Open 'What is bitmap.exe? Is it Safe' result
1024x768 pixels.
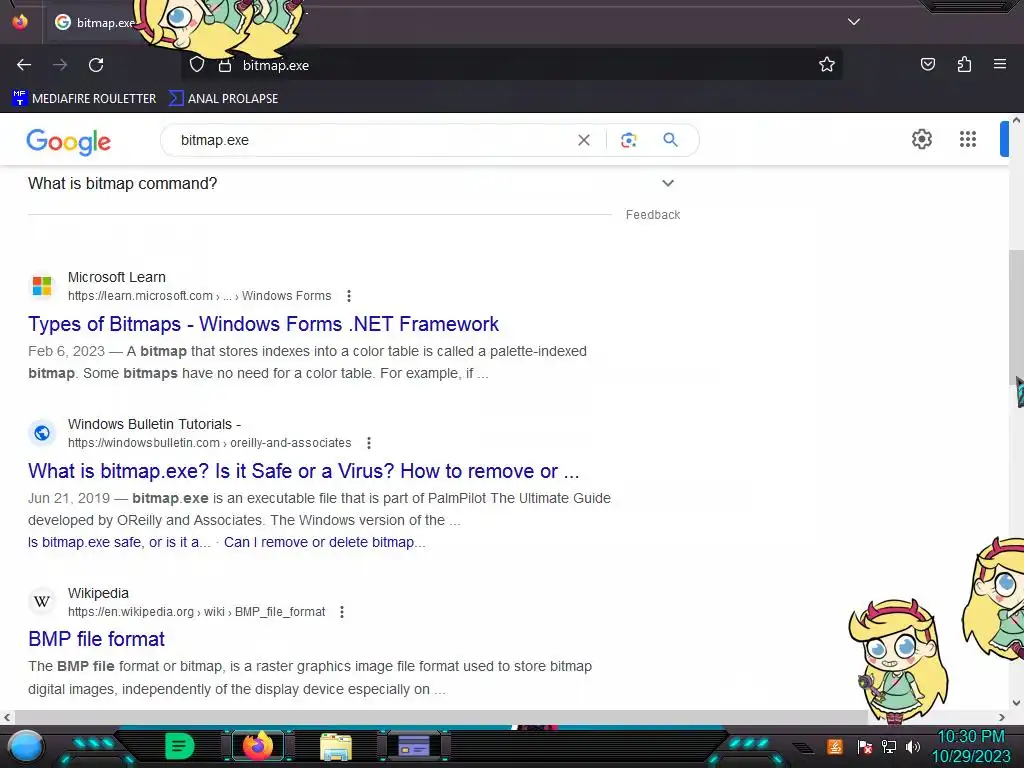pos(304,471)
